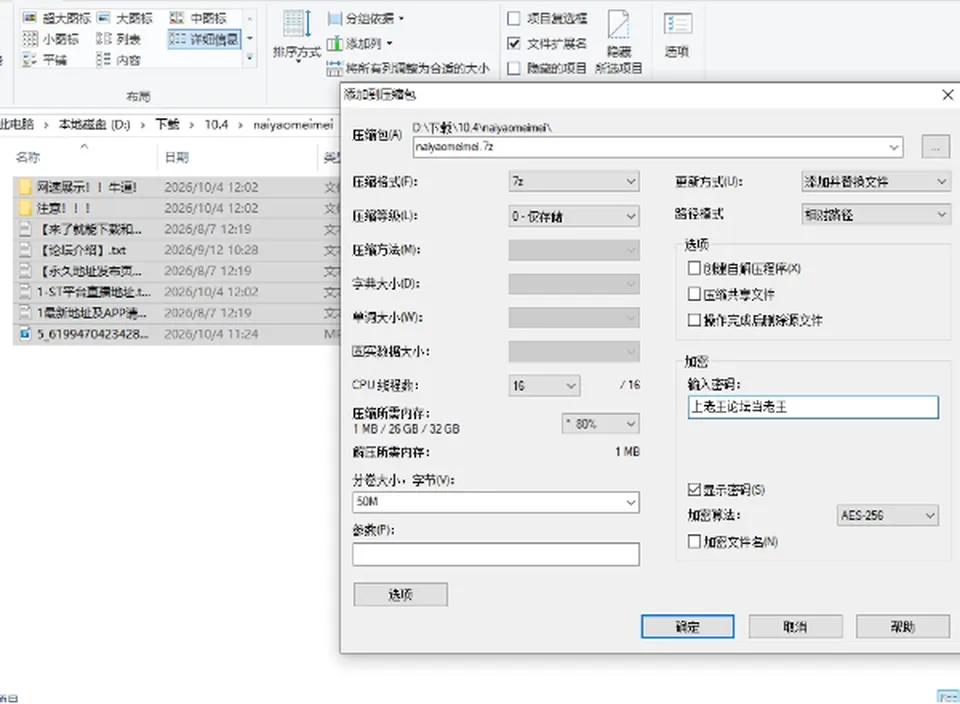Screen dimensions: 960x704
Task: Open the 选项 folder options icon in ribbon
Action: pos(677,36)
